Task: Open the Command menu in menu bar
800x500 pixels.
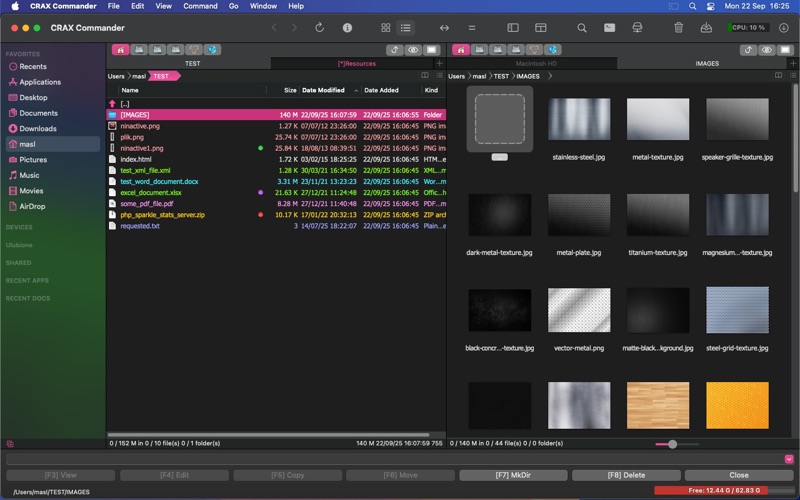Action: (x=200, y=6)
